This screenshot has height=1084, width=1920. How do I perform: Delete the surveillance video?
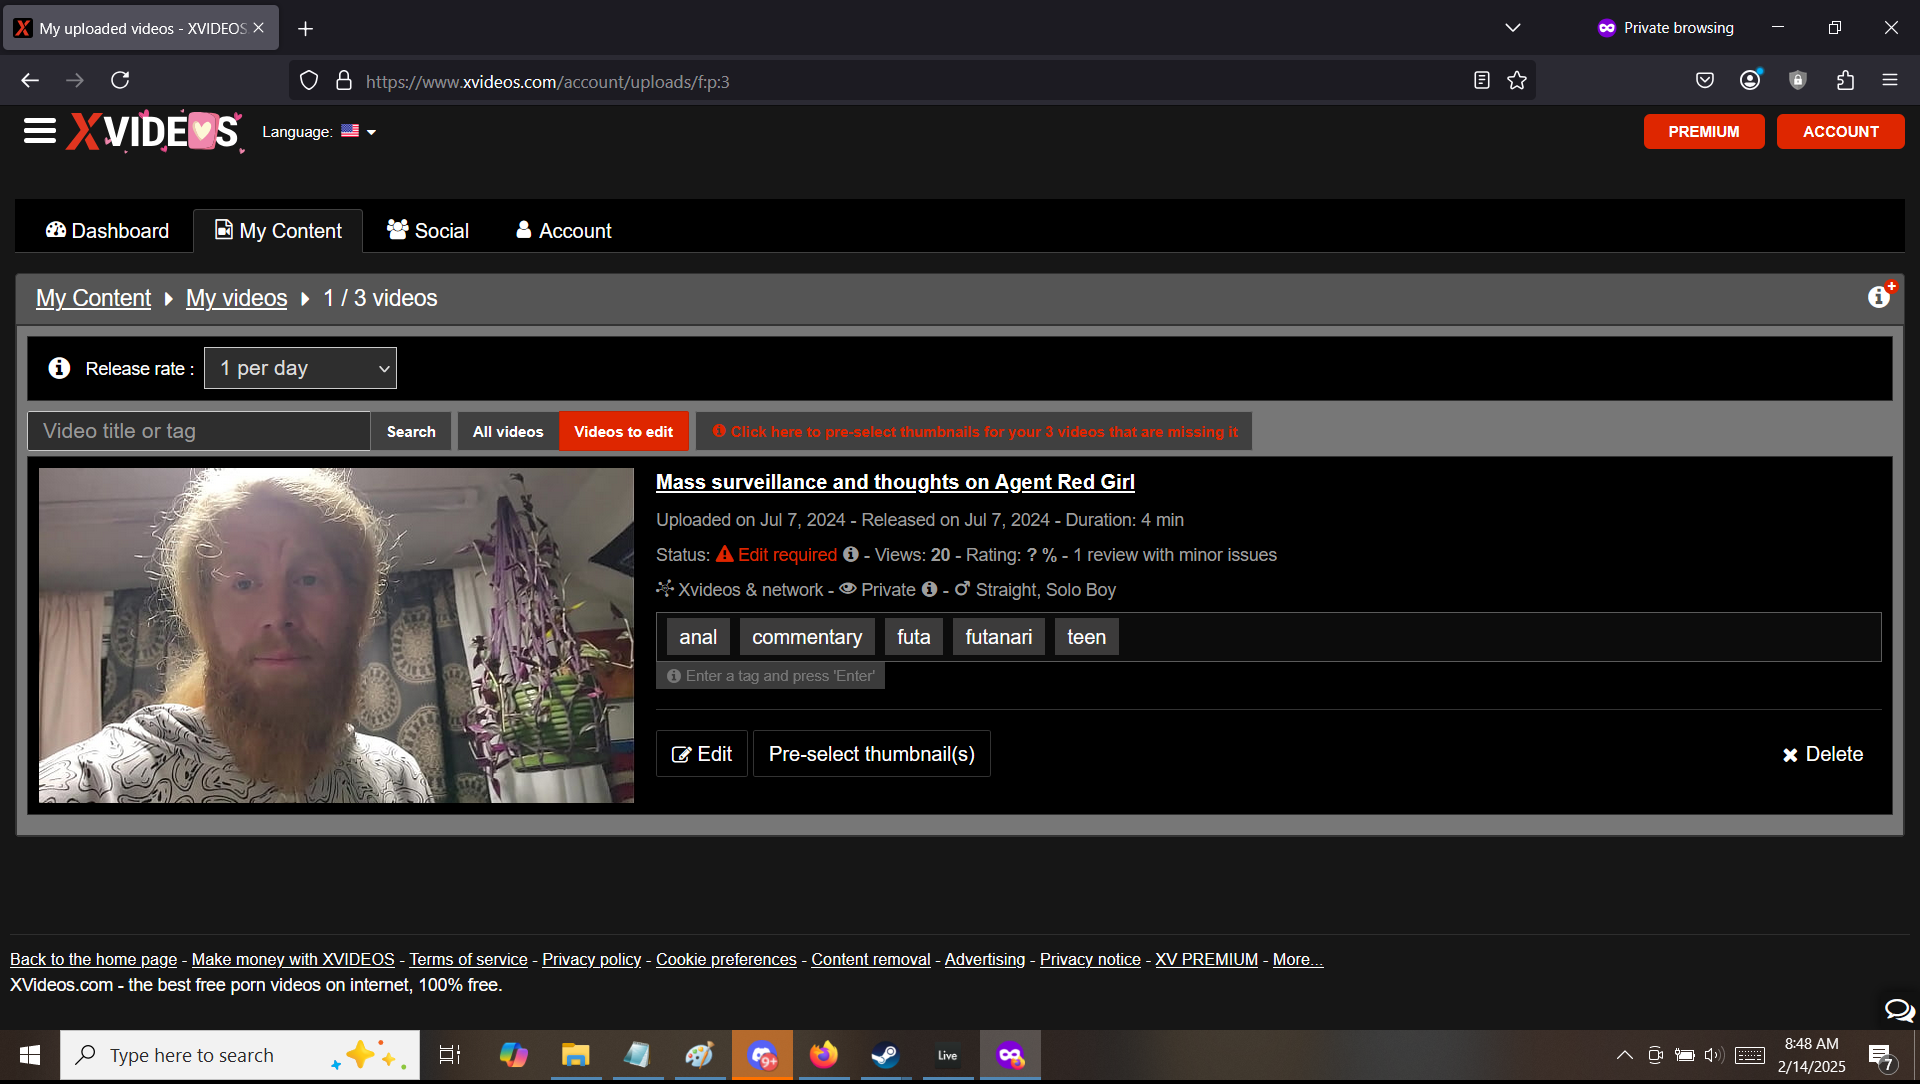1822,754
